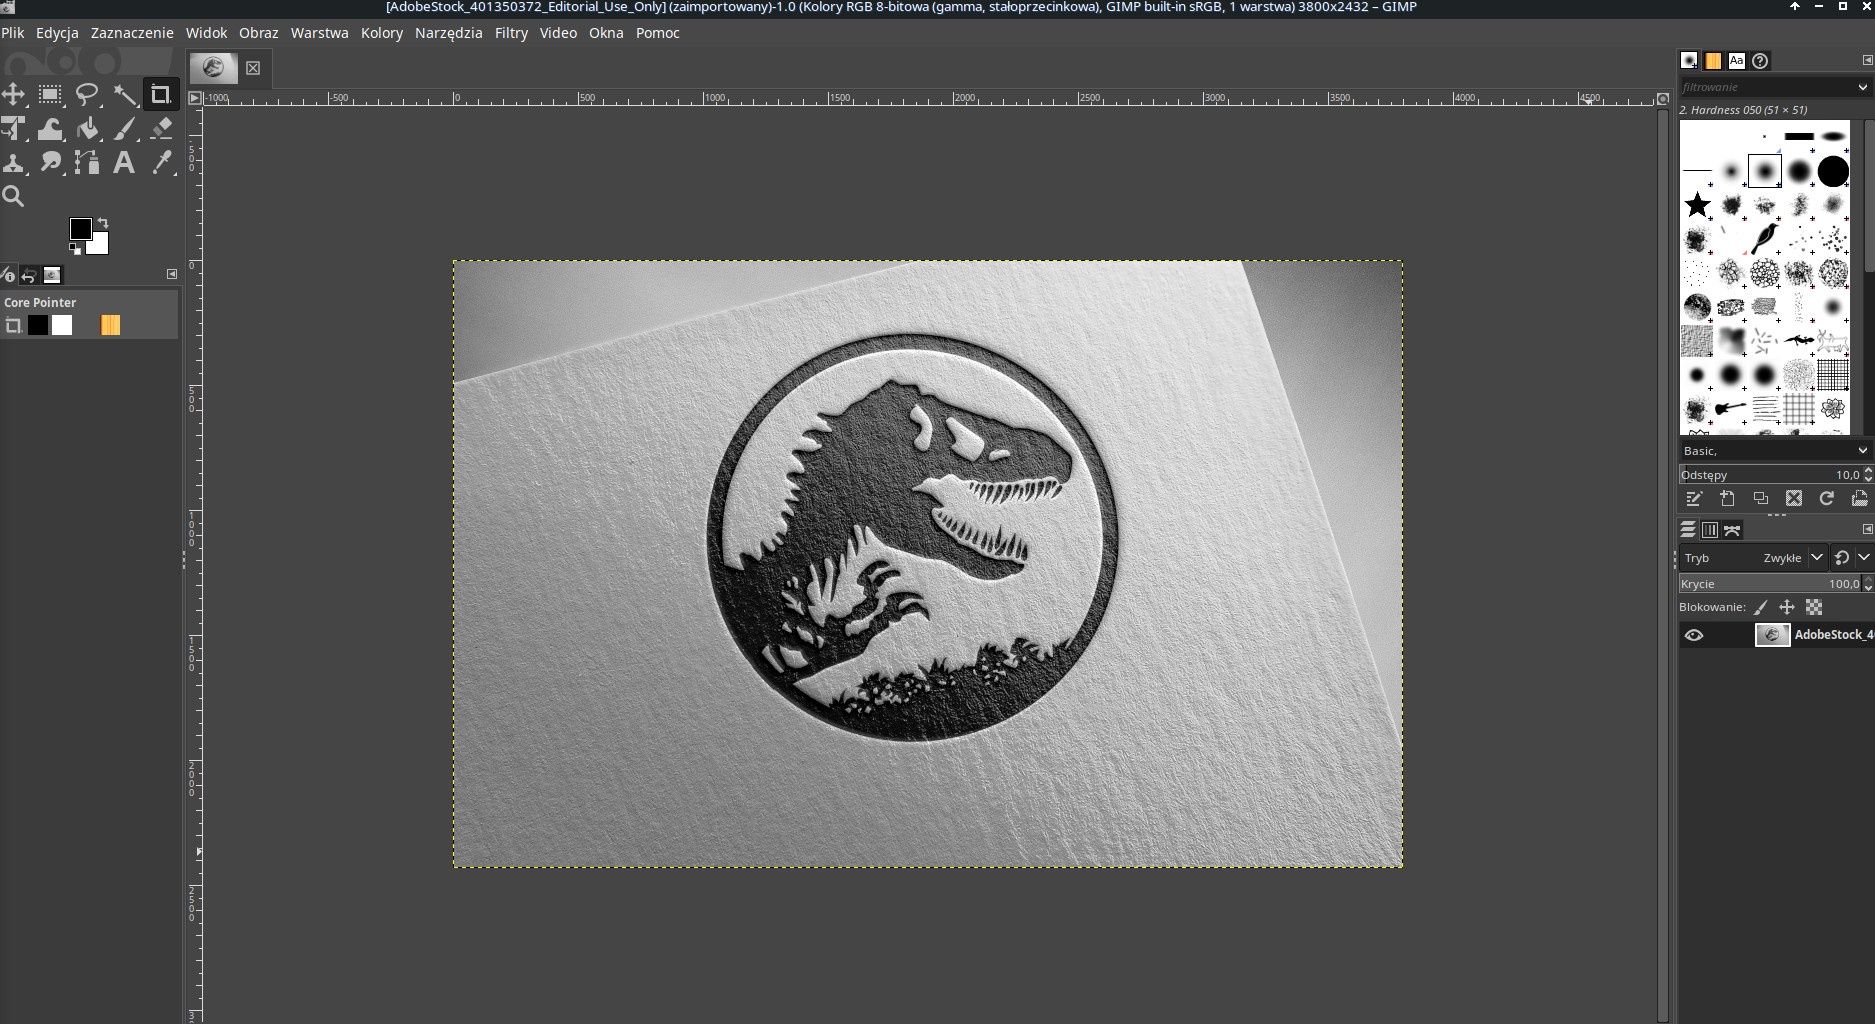Screen dimensions: 1875x1024
Task: Pick the star brush
Action: coord(1697,205)
